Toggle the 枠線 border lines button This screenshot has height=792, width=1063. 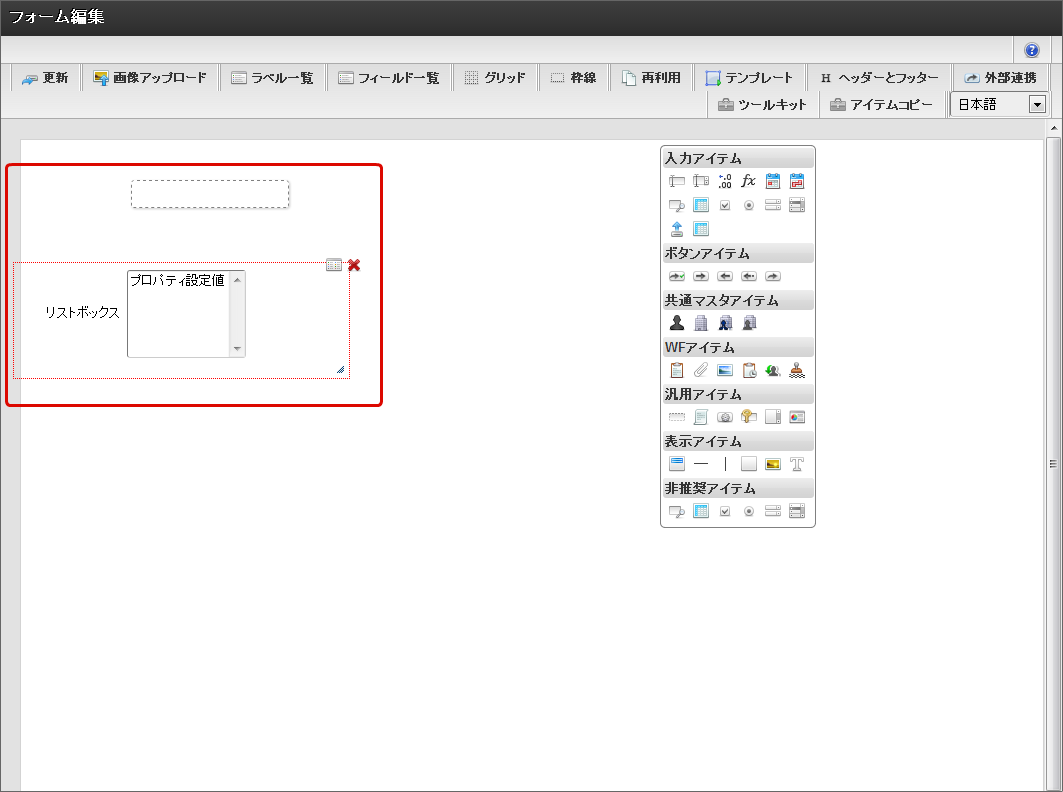(574, 77)
